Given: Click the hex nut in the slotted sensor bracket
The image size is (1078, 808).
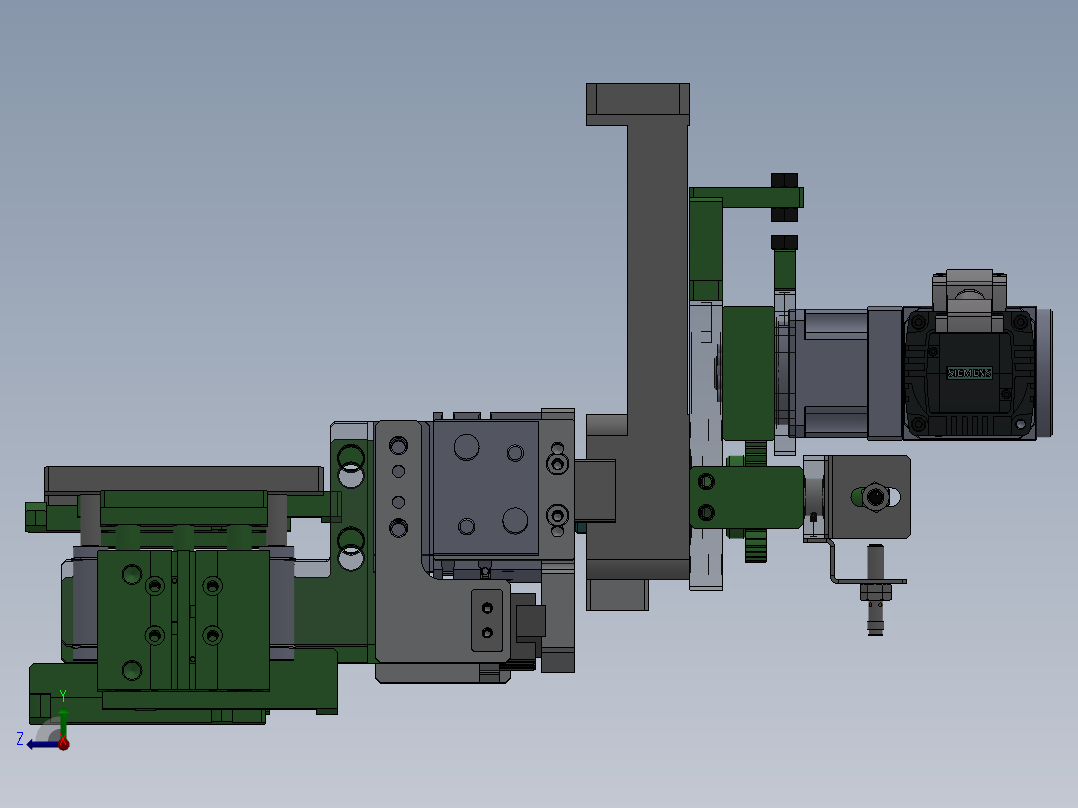Looking at the screenshot, I should [x=873, y=495].
